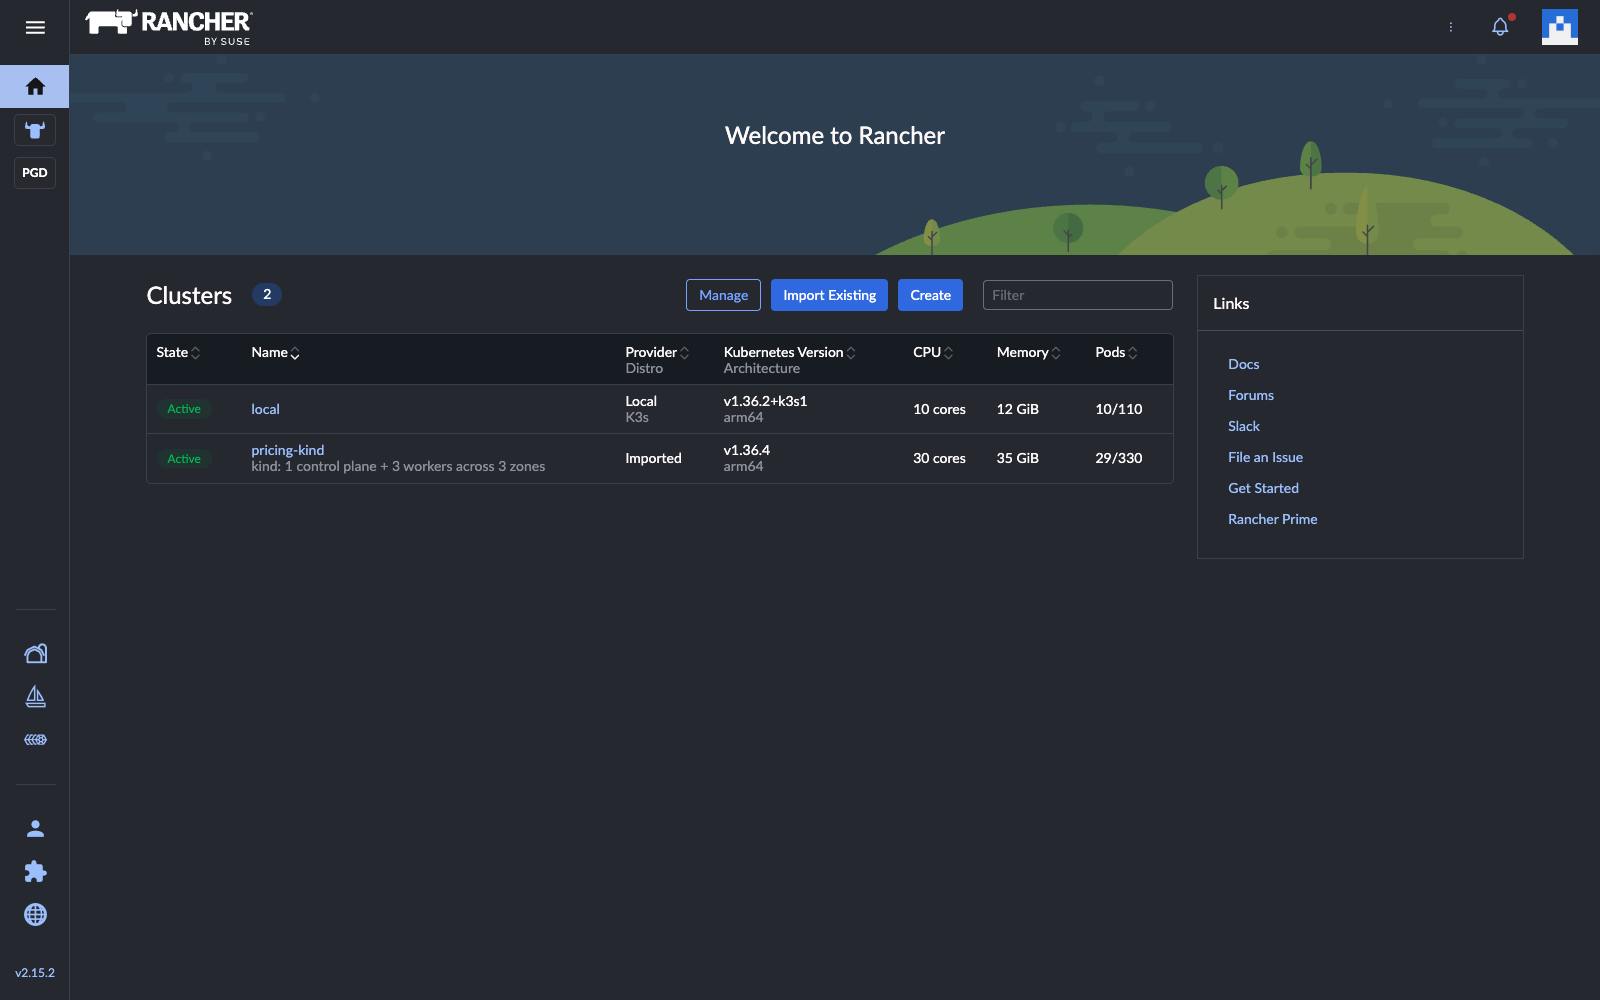The height and width of the screenshot is (1000, 1600).
Task: Open the hamburger navigation menu
Action: tap(35, 27)
